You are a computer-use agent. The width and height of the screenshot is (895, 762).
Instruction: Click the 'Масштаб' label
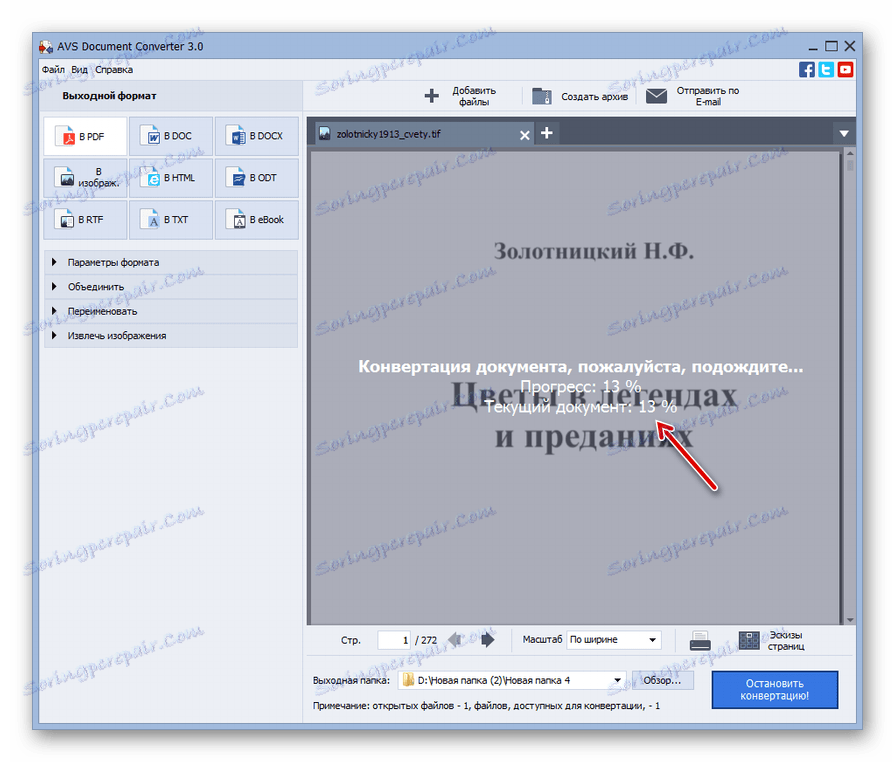click(x=542, y=640)
